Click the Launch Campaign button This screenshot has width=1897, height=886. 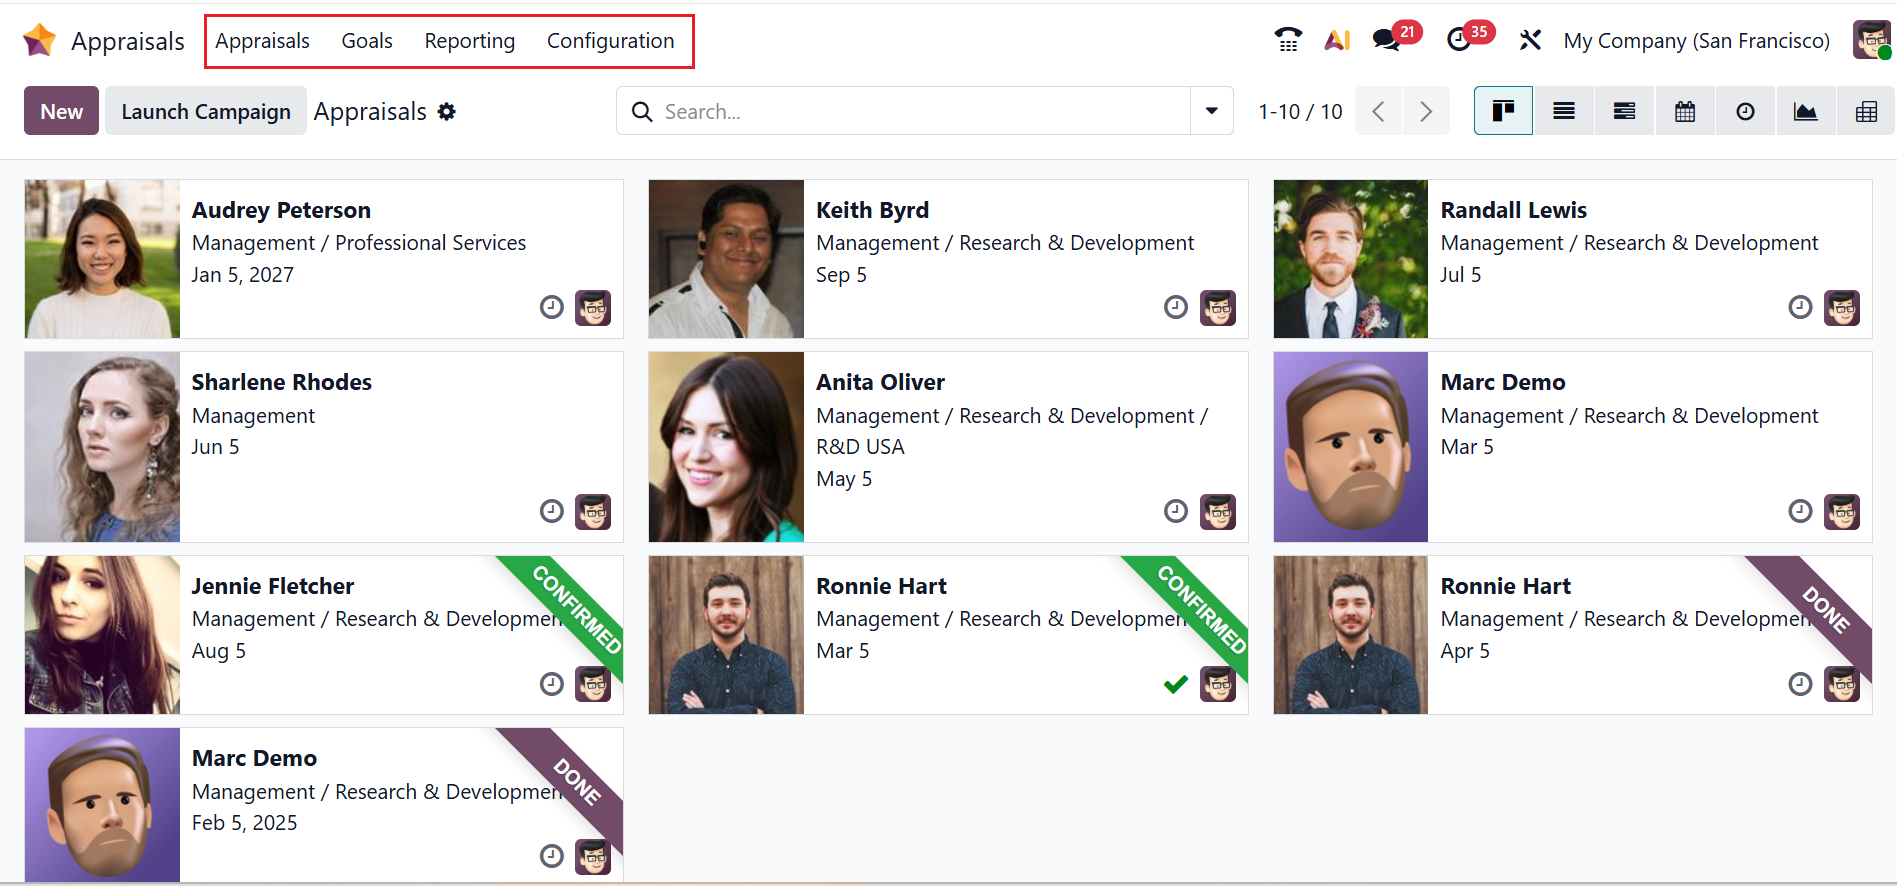(206, 111)
